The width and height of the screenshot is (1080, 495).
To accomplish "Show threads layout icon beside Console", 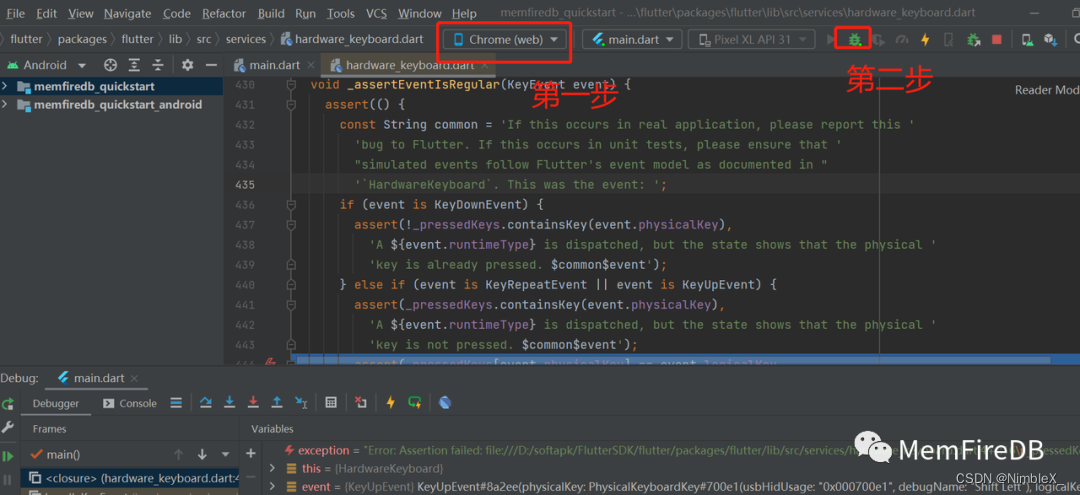I will pos(176,403).
